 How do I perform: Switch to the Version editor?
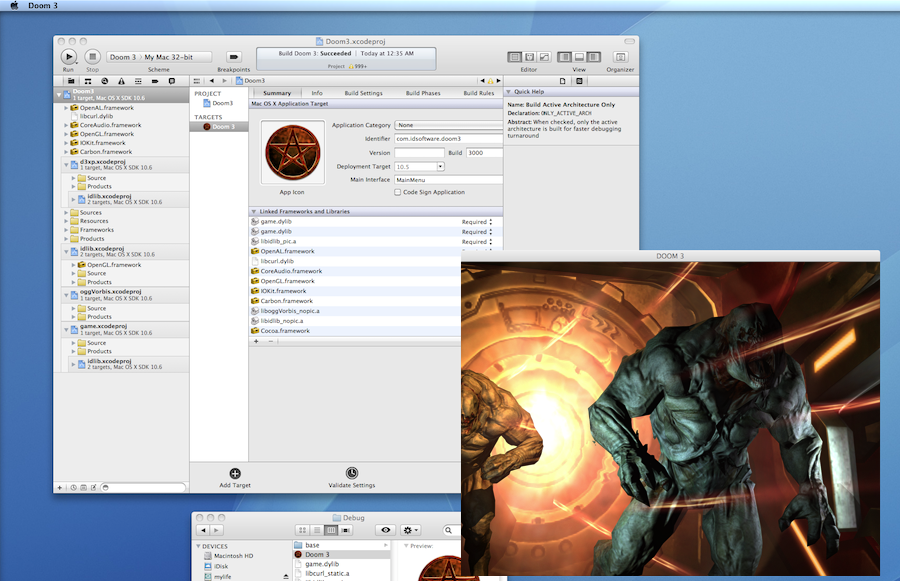tap(544, 57)
